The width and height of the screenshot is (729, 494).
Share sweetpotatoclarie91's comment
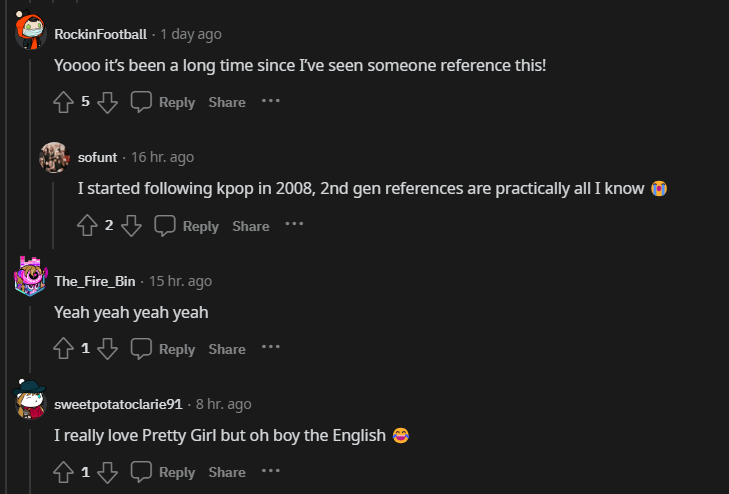227,472
